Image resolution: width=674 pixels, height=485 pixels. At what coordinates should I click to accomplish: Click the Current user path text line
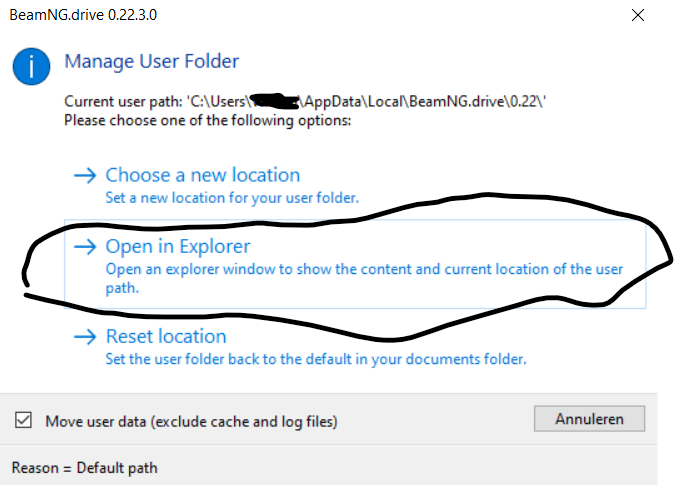coord(305,101)
